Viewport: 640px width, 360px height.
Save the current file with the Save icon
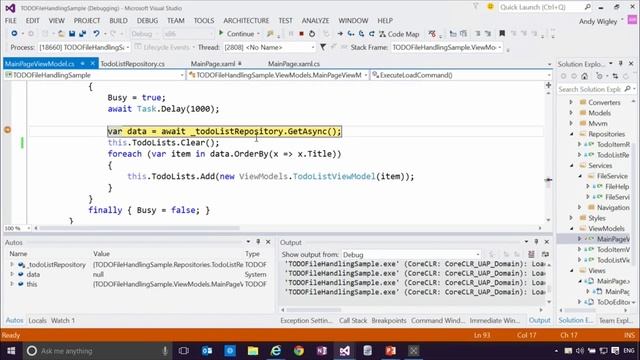click(72, 33)
